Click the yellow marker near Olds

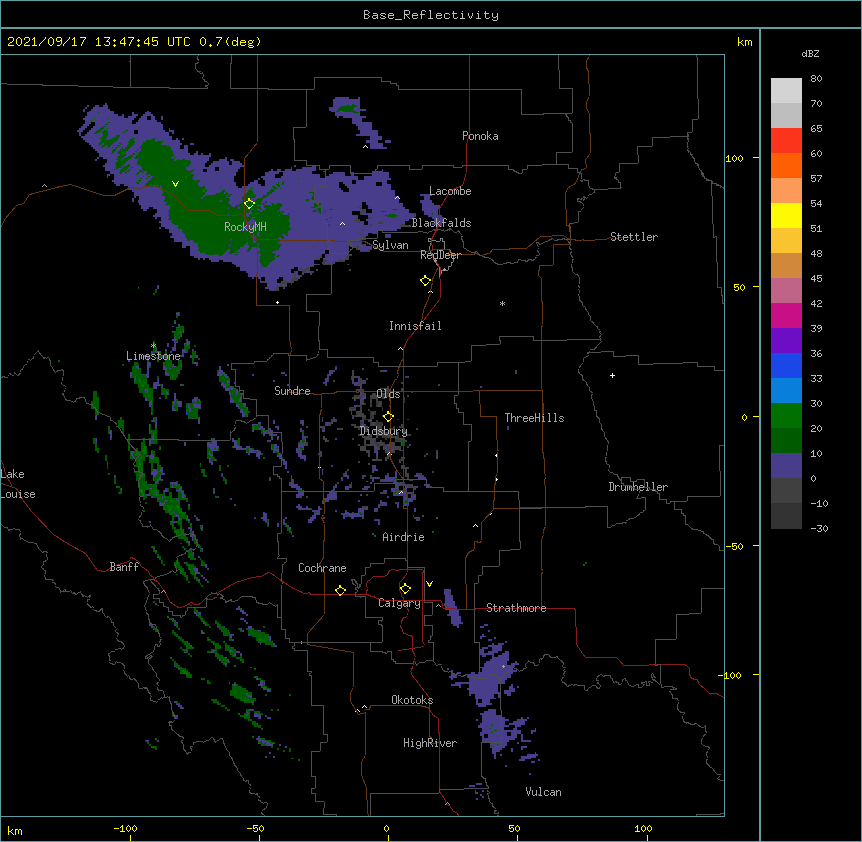click(388, 416)
